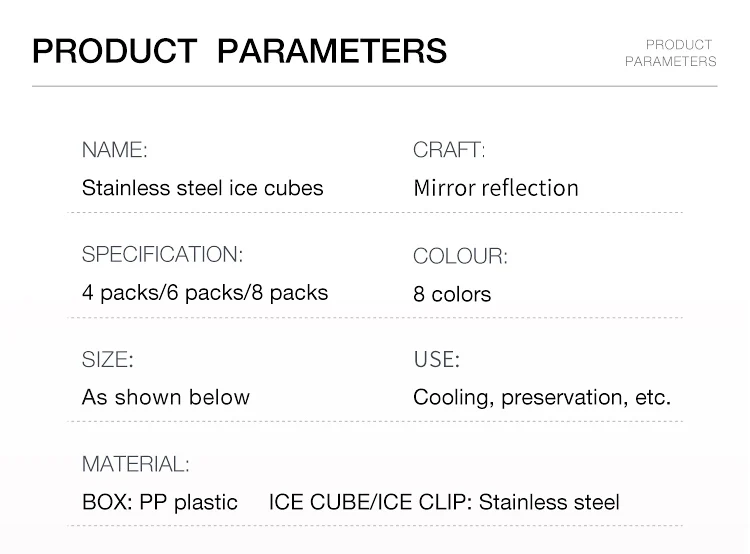The image size is (750, 554).
Task: Select the NAME: label
Action: click(115, 150)
